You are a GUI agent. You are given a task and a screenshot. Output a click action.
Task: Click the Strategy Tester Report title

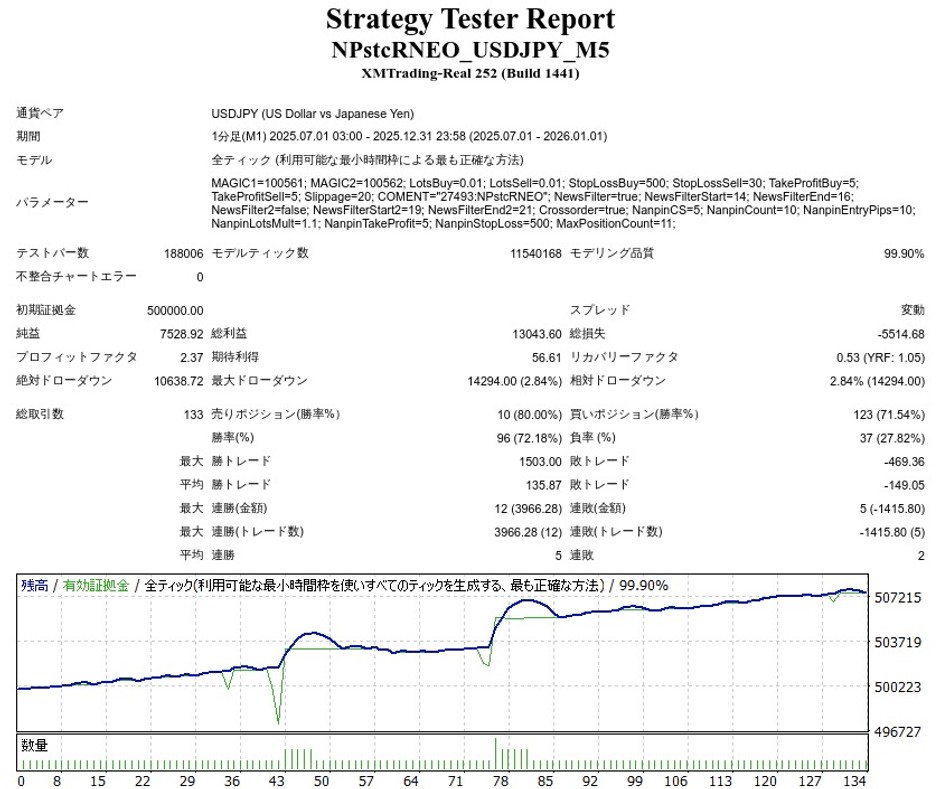pyautogui.click(x=470, y=19)
